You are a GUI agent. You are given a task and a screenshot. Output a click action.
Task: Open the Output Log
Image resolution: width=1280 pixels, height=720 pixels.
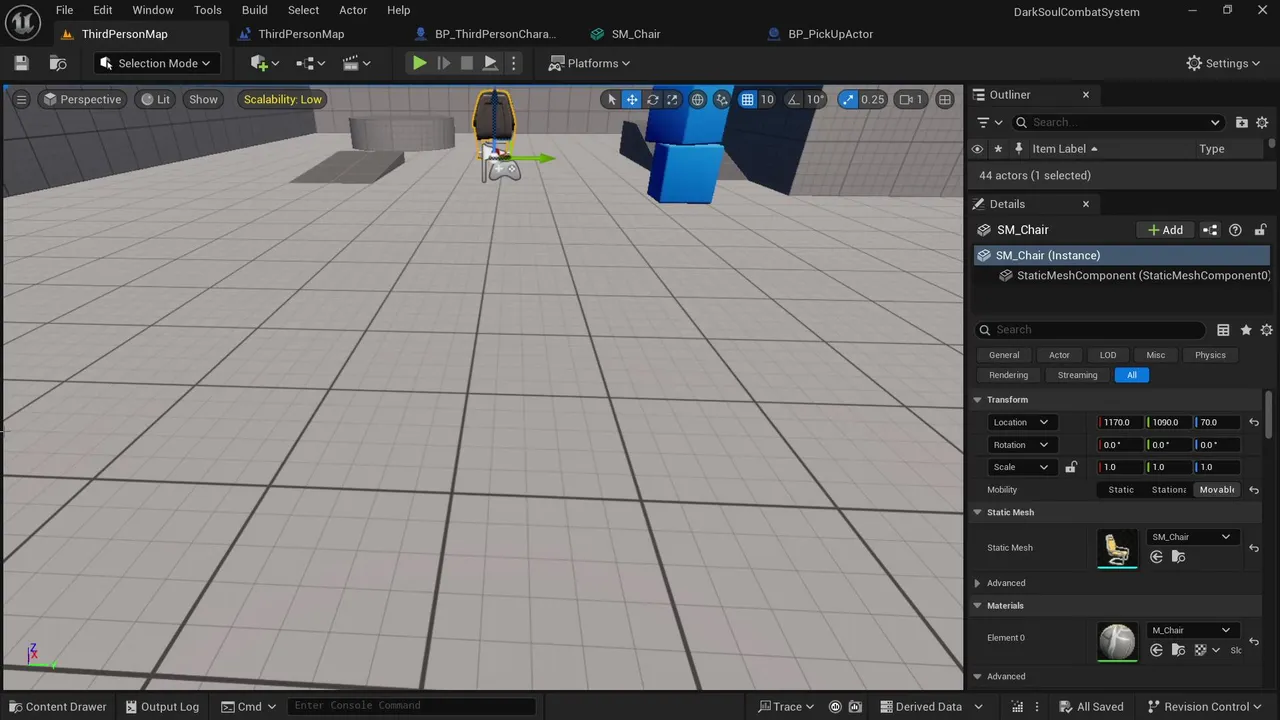(x=162, y=706)
